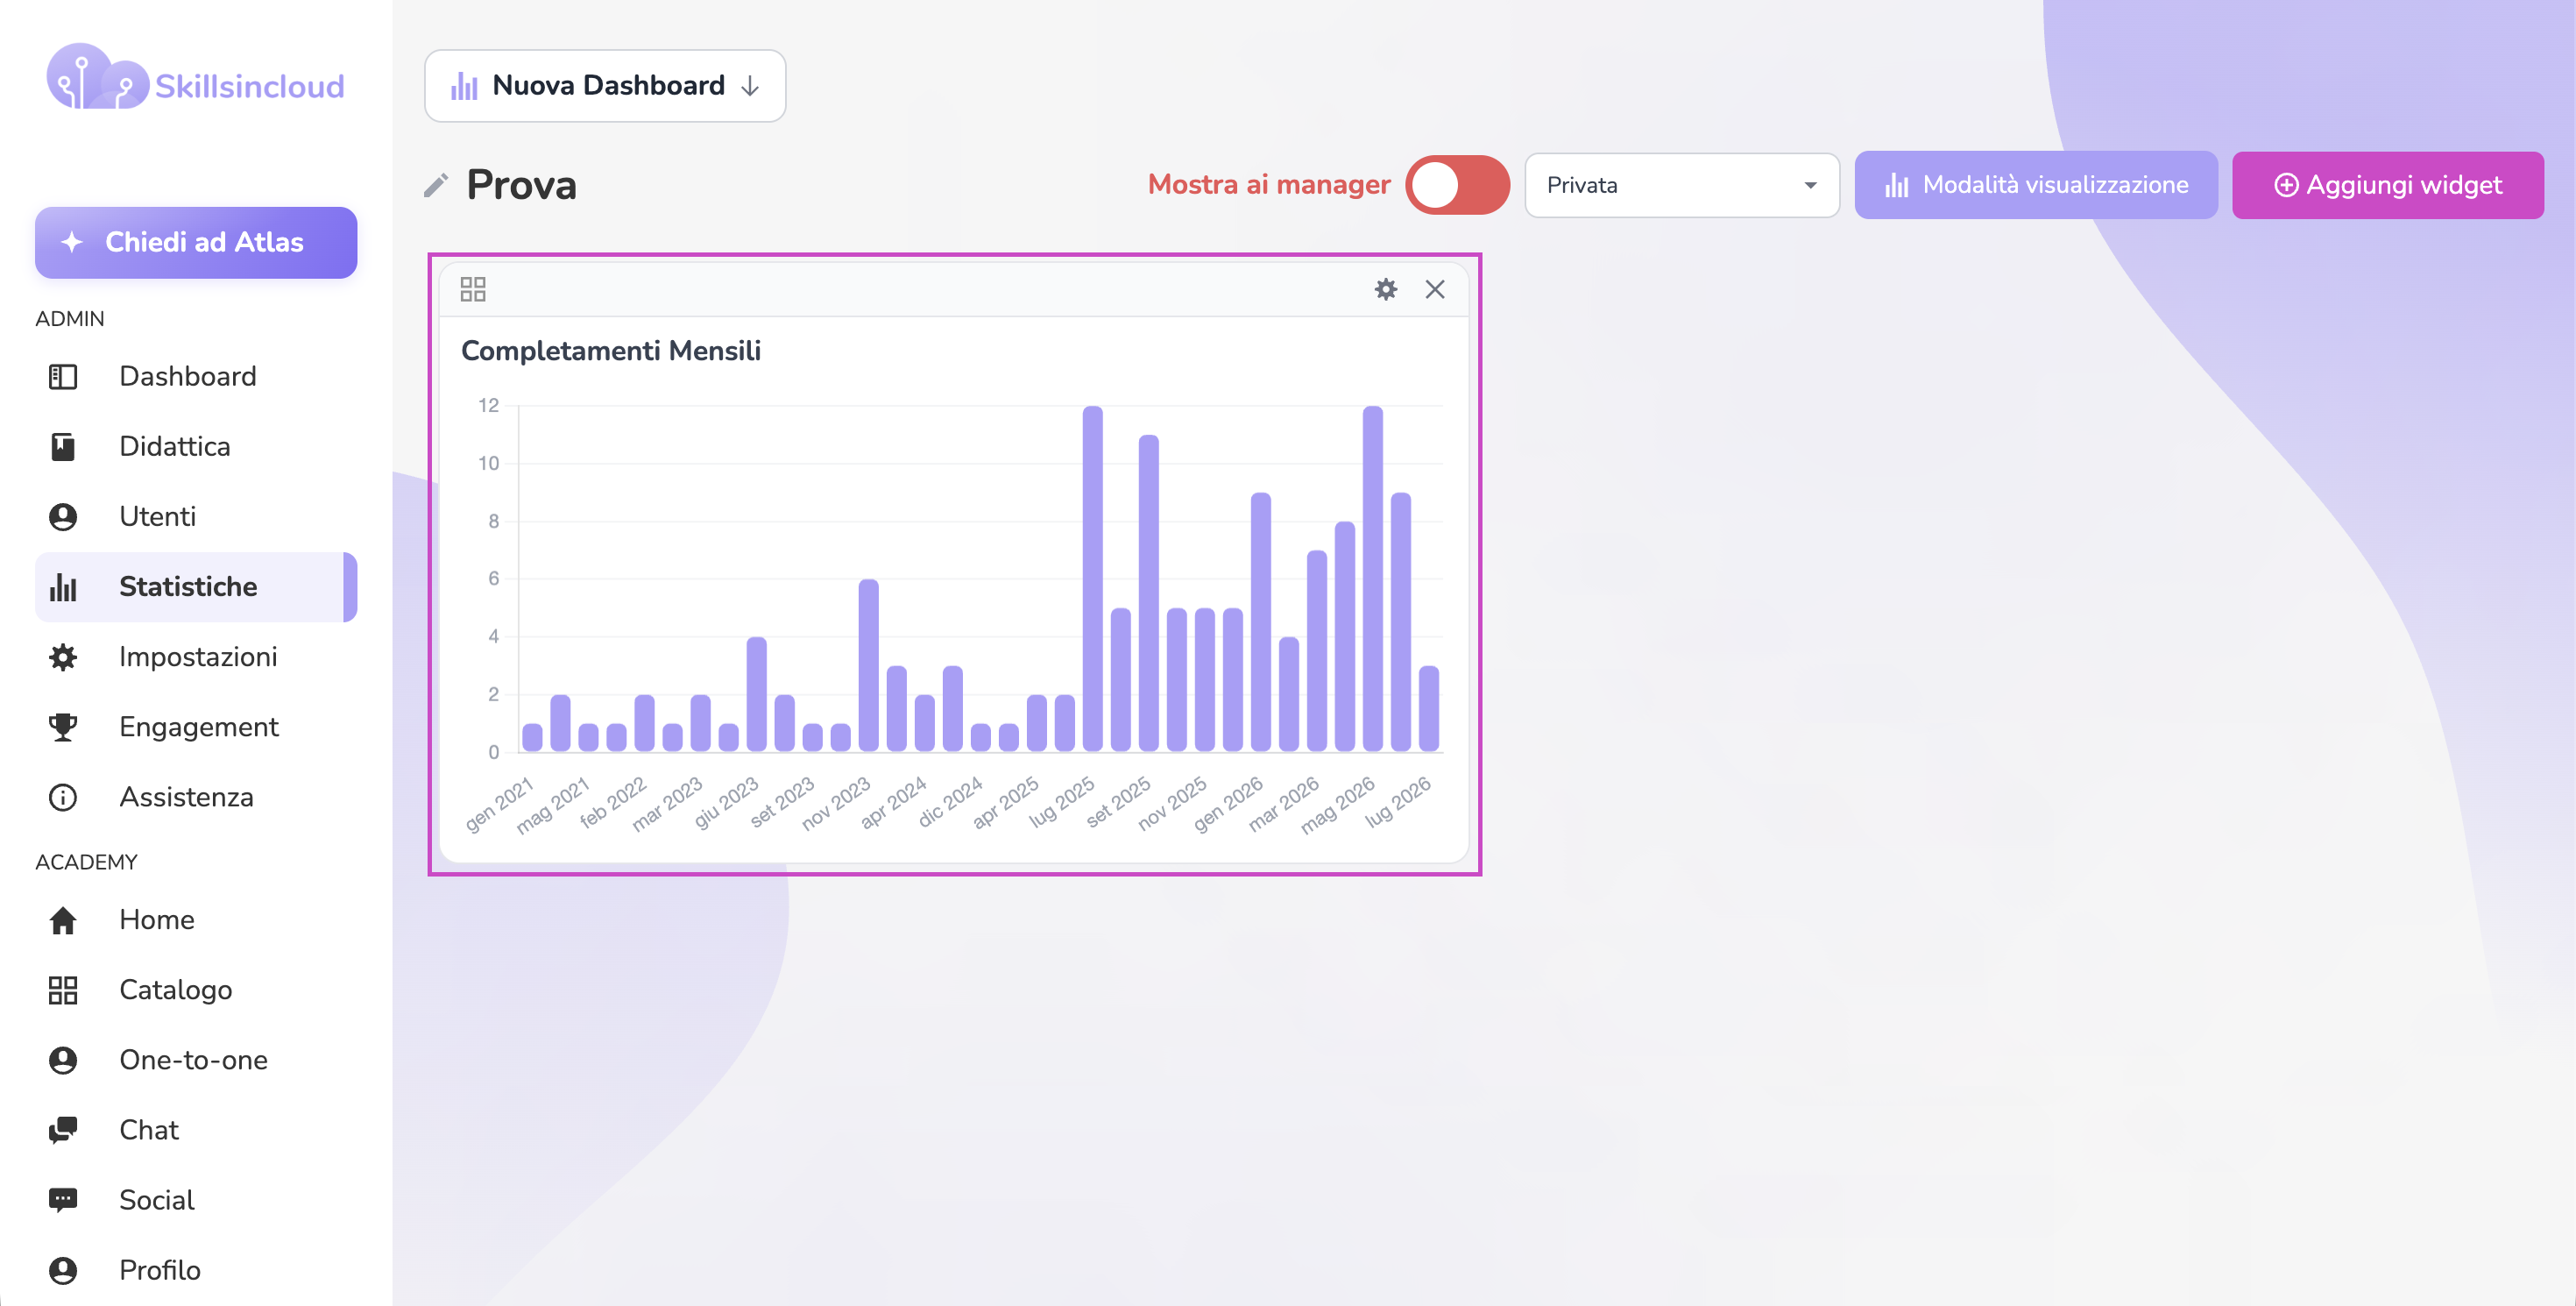Click the Engagement trophy icon
This screenshot has width=2576, height=1306.
click(63, 727)
